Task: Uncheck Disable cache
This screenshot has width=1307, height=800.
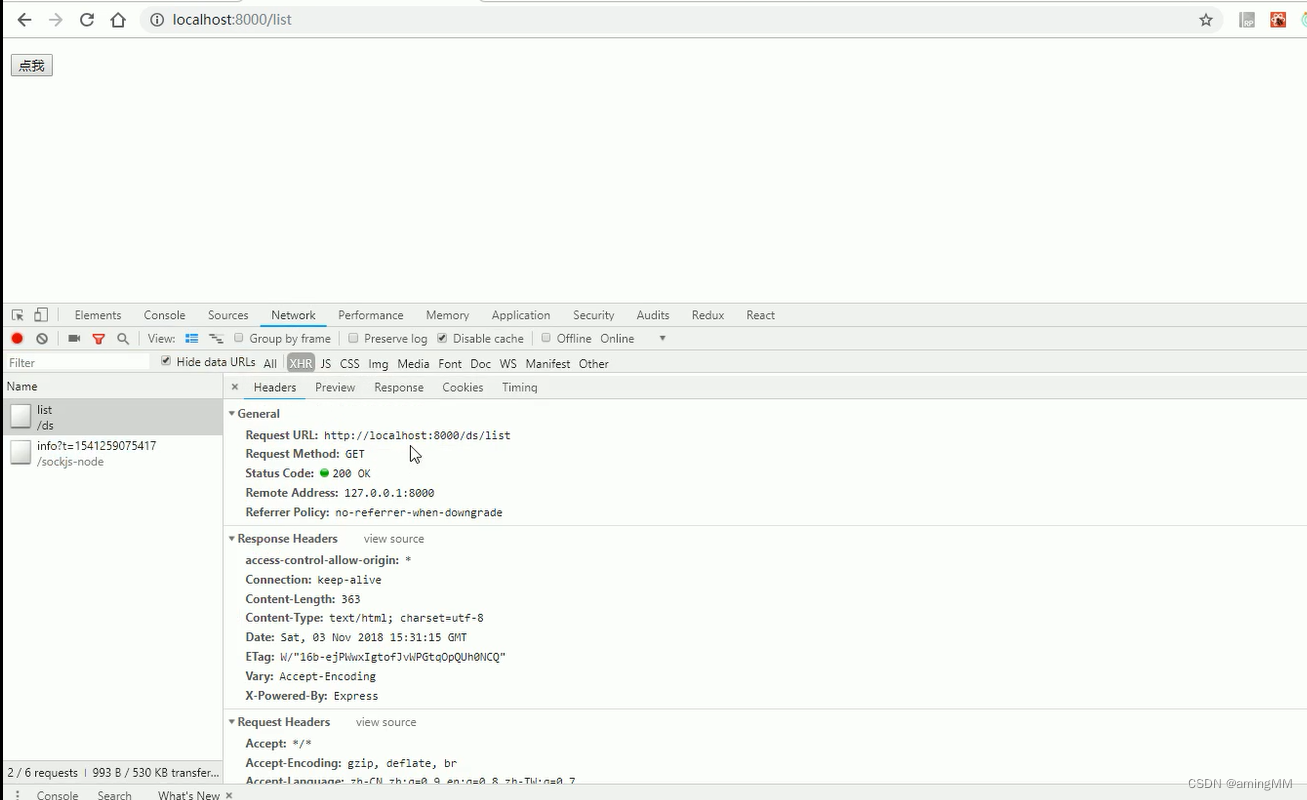Action: pyautogui.click(x=442, y=338)
